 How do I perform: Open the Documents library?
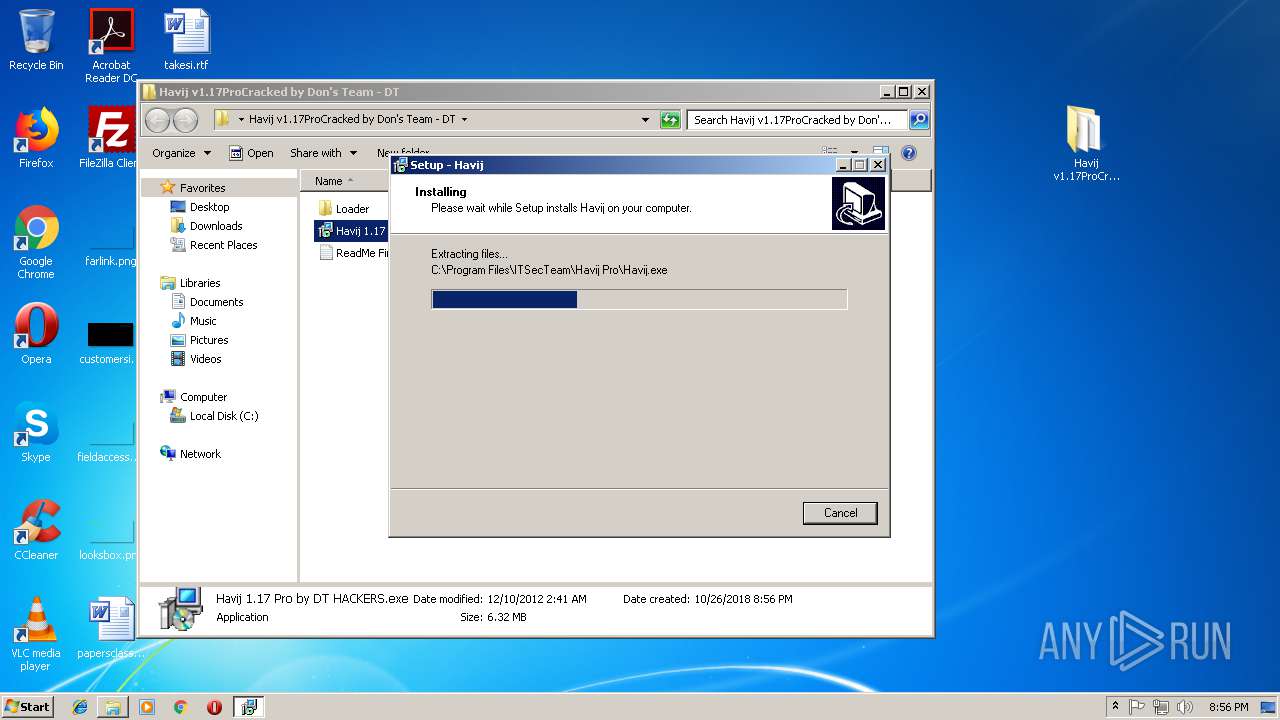tap(216, 302)
